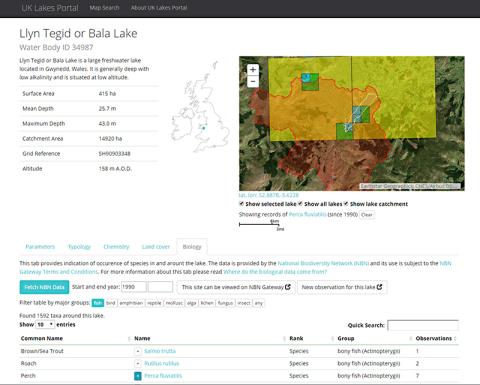Focus the end year field
The image size is (480, 385).
(160, 287)
